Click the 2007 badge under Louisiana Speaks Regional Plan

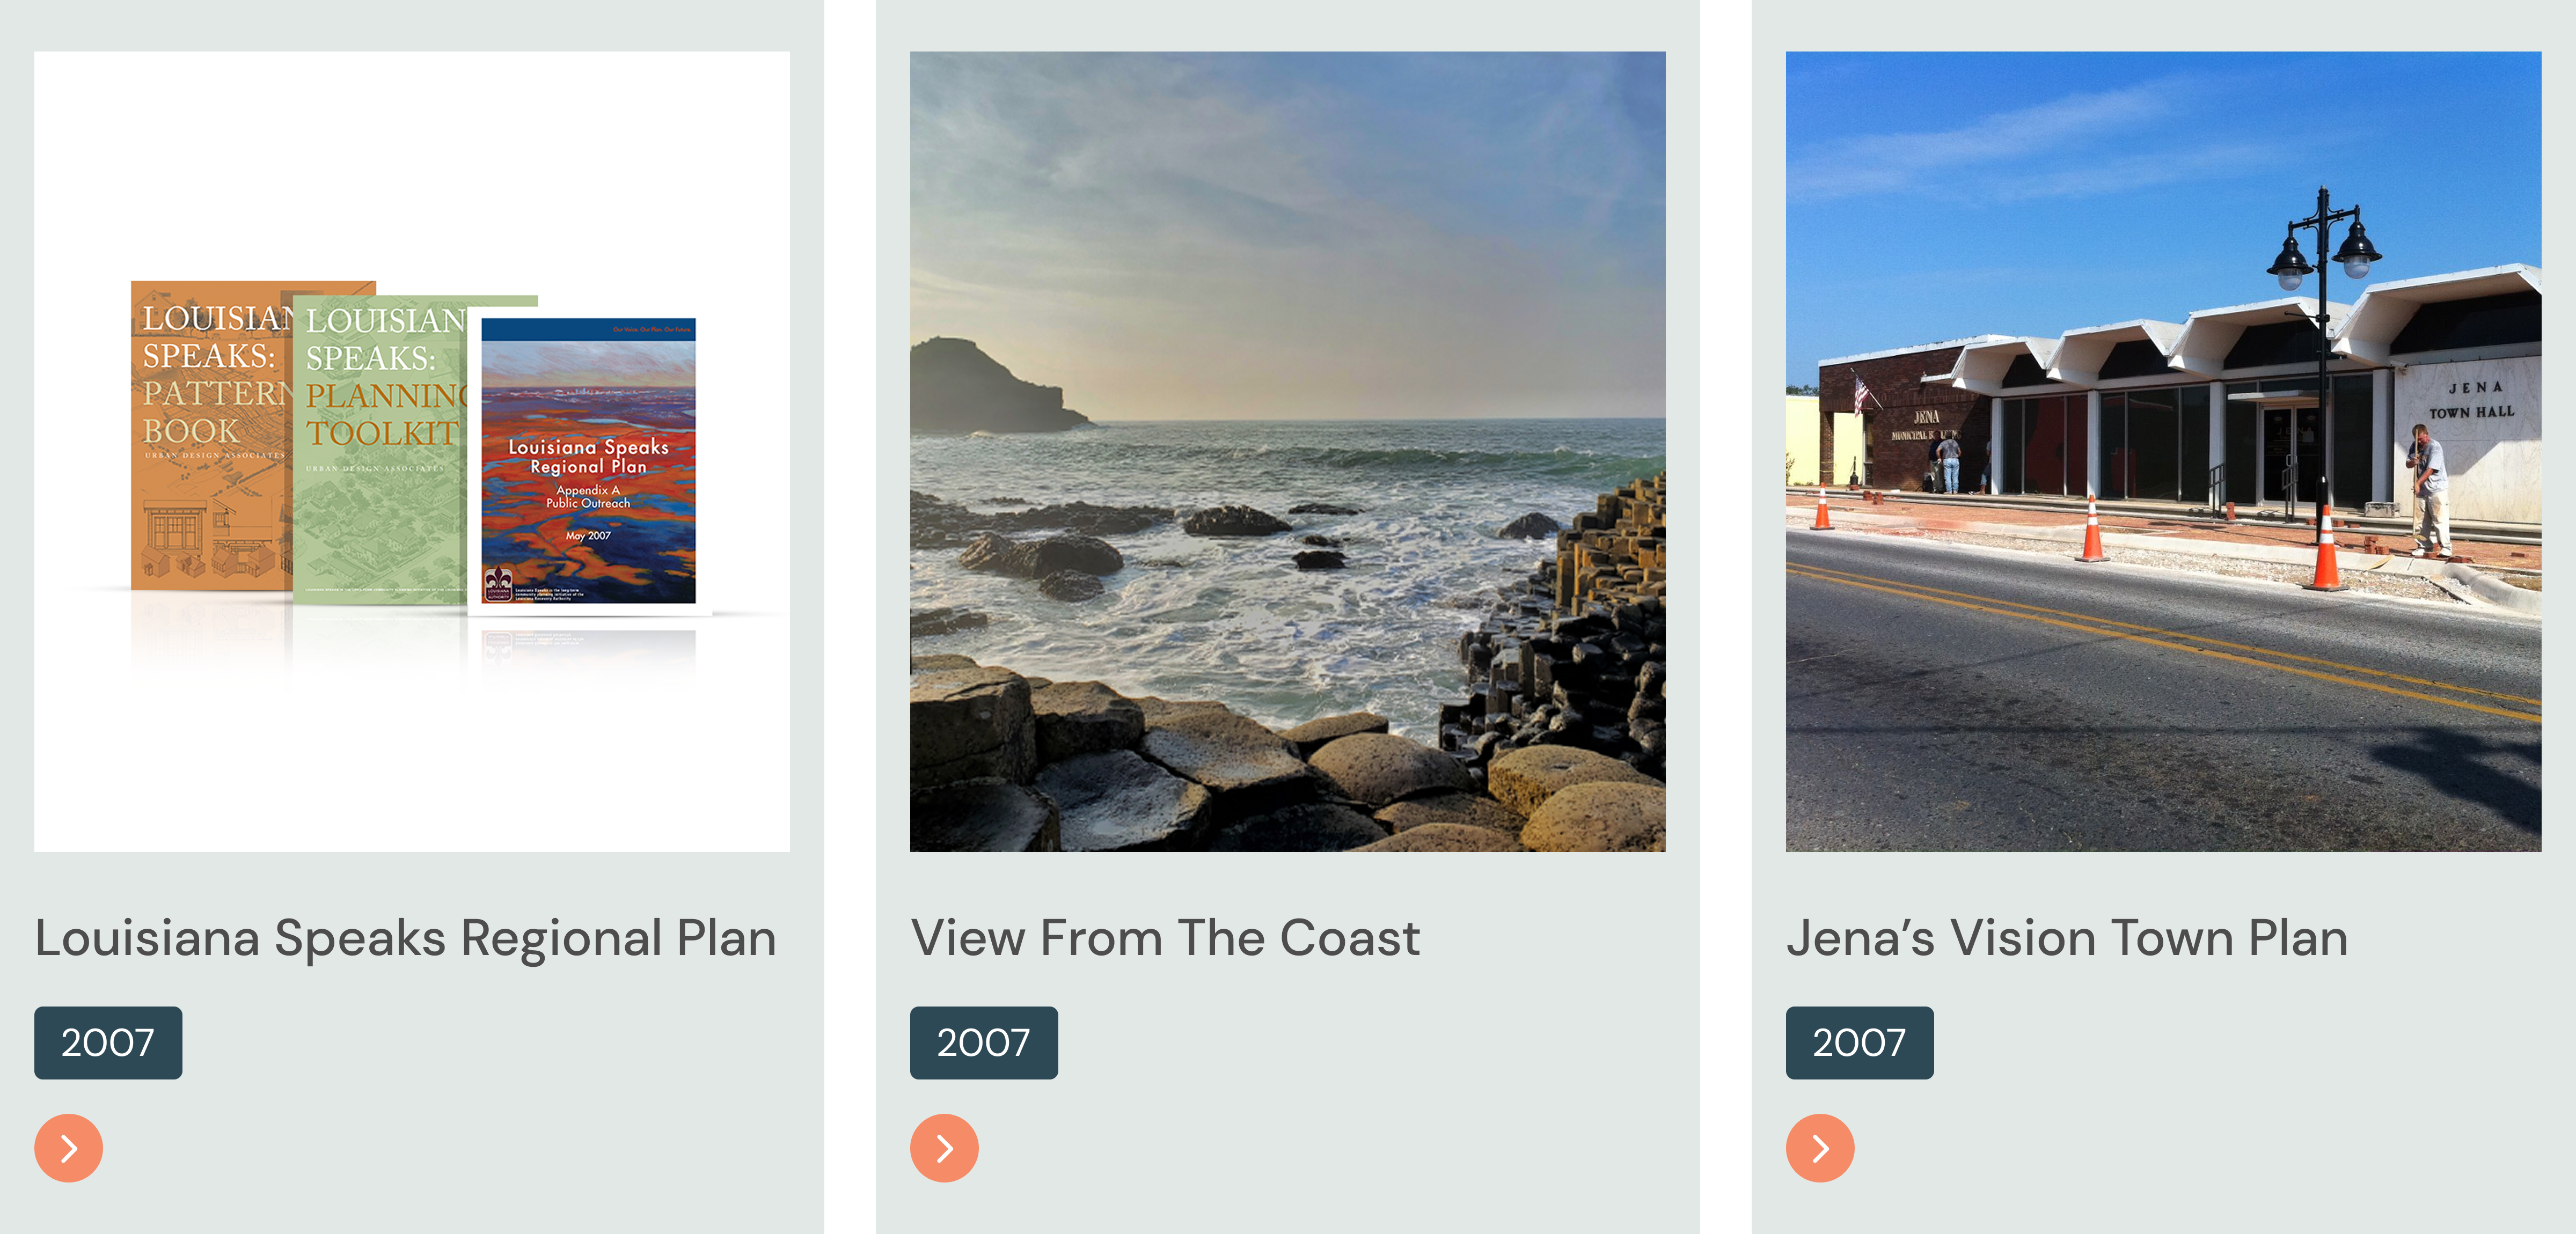click(108, 1042)
